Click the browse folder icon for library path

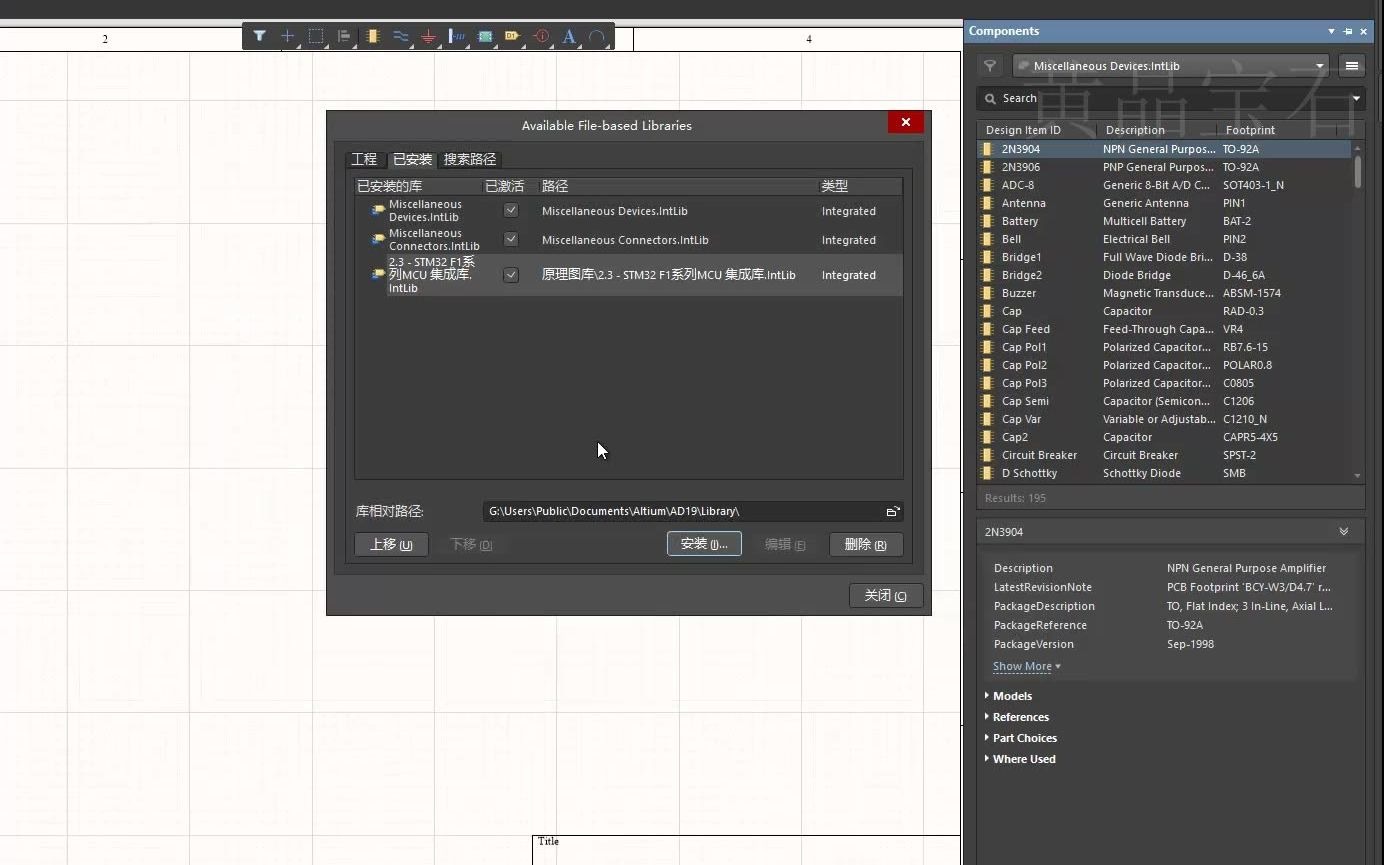coord(892,511)
